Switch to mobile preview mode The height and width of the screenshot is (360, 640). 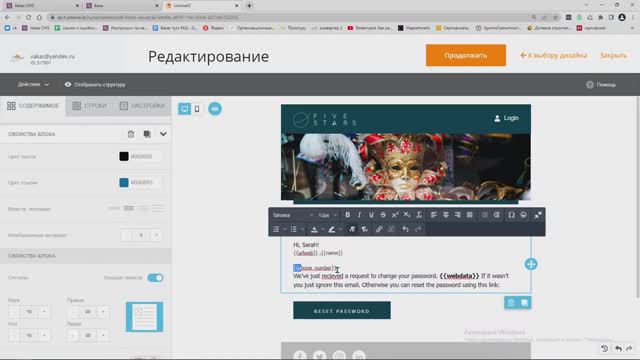[197, 109]
